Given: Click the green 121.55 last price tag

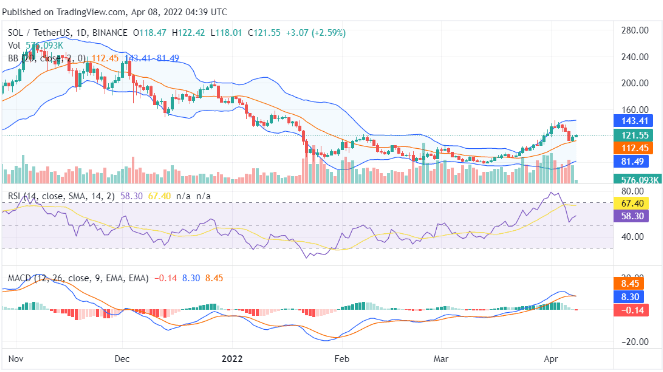Looking at the screenshot, I should pos(633,135).
